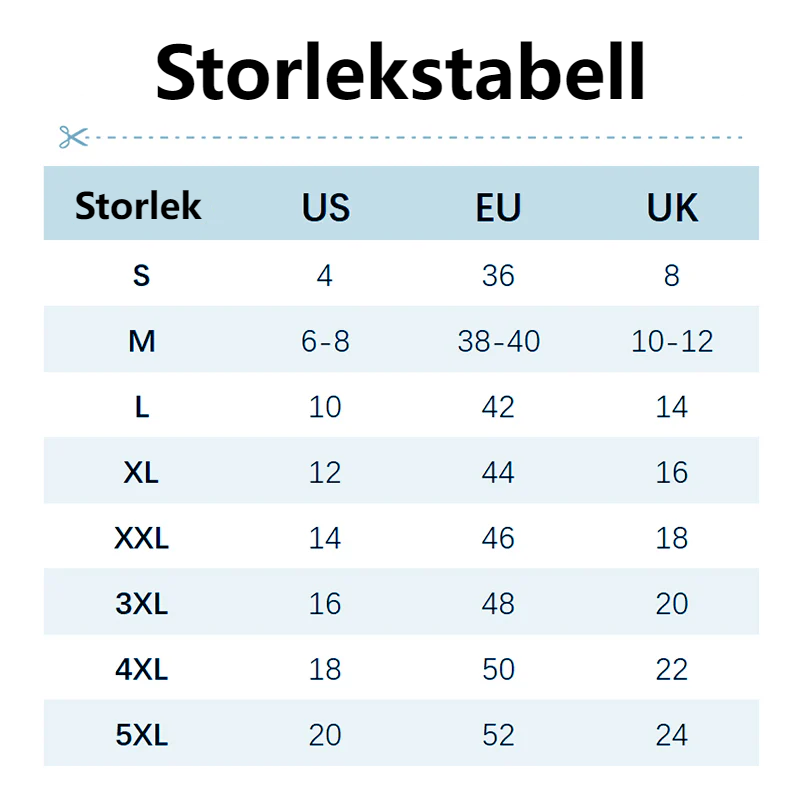Image resolution: width=800 pixels, height=800 pixels.
Task: Select the Storlek column header
Action: tap(138, 206)
